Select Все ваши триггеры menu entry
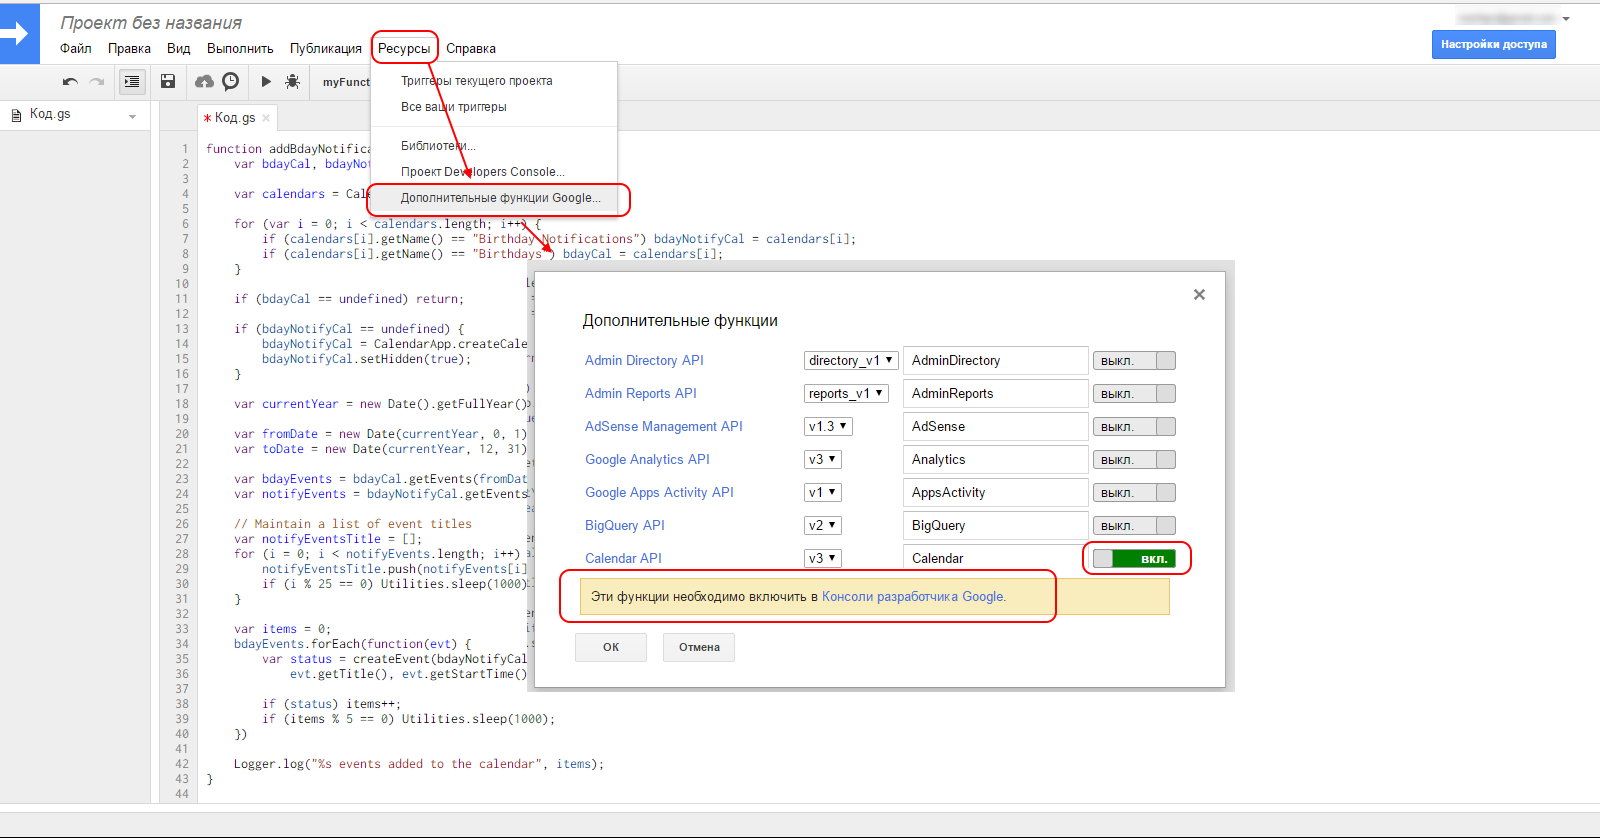Viewport: 1600px width, 838px height. tap(494, 107)
